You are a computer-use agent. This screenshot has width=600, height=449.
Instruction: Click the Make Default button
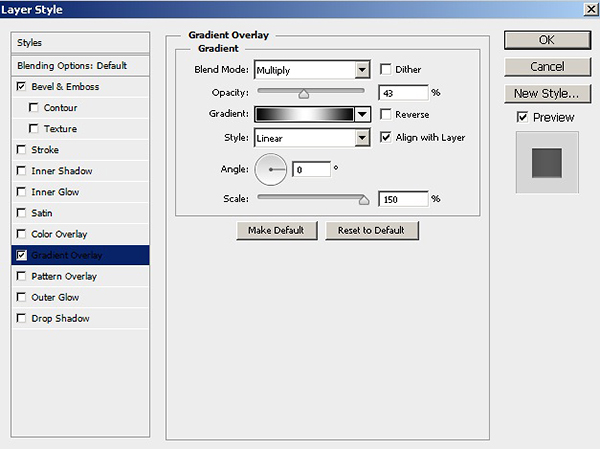coord(276,231)
